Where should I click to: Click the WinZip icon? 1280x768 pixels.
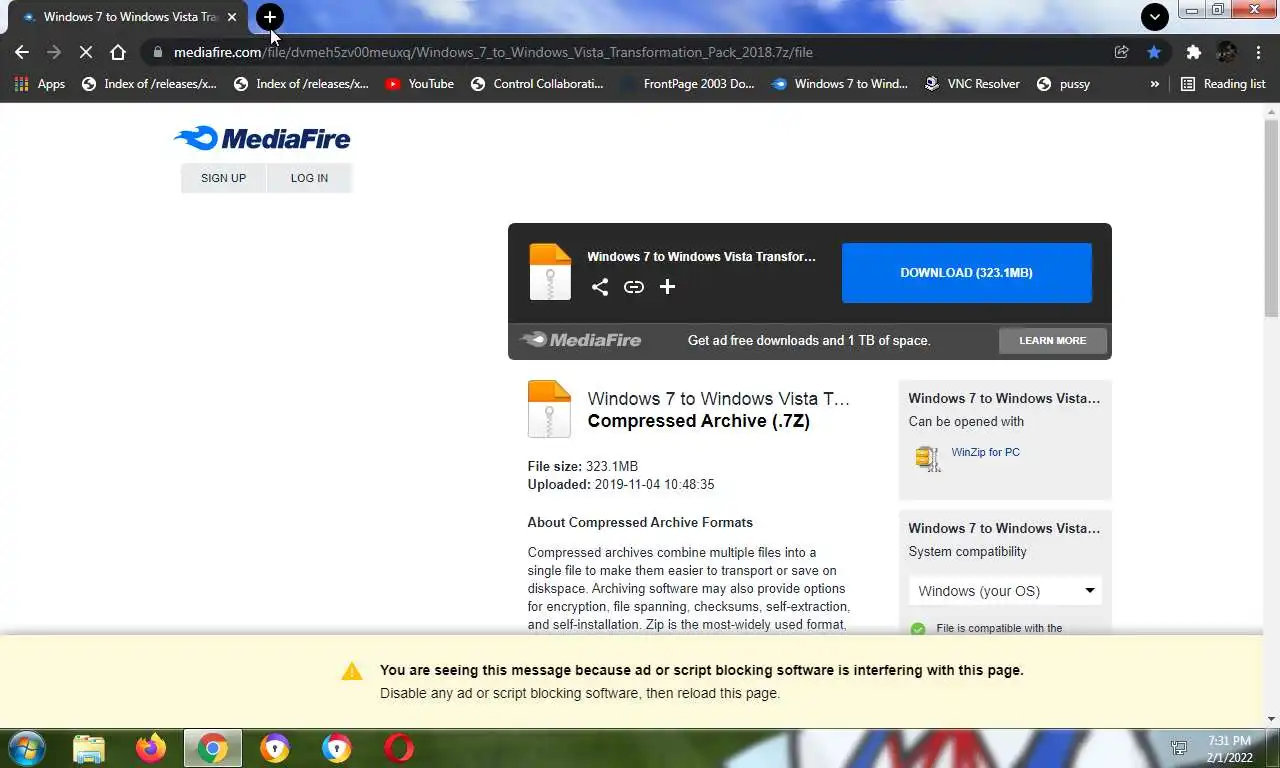pyautogui.click(x=928, y=458)
